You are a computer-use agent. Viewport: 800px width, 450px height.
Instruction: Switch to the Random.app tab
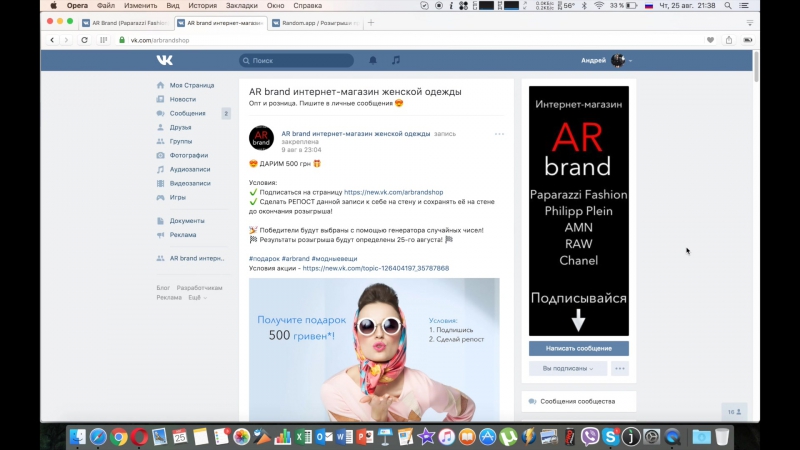point(316,23)
